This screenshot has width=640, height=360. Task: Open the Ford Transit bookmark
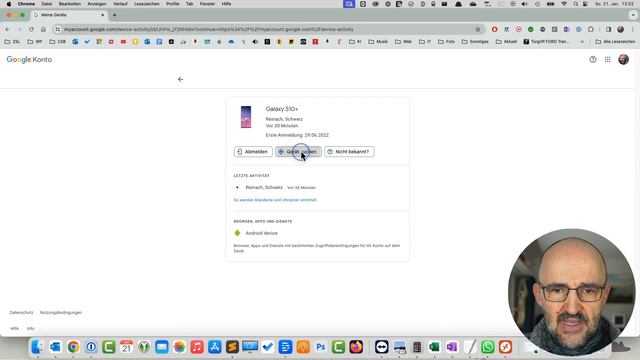(546, 42)
